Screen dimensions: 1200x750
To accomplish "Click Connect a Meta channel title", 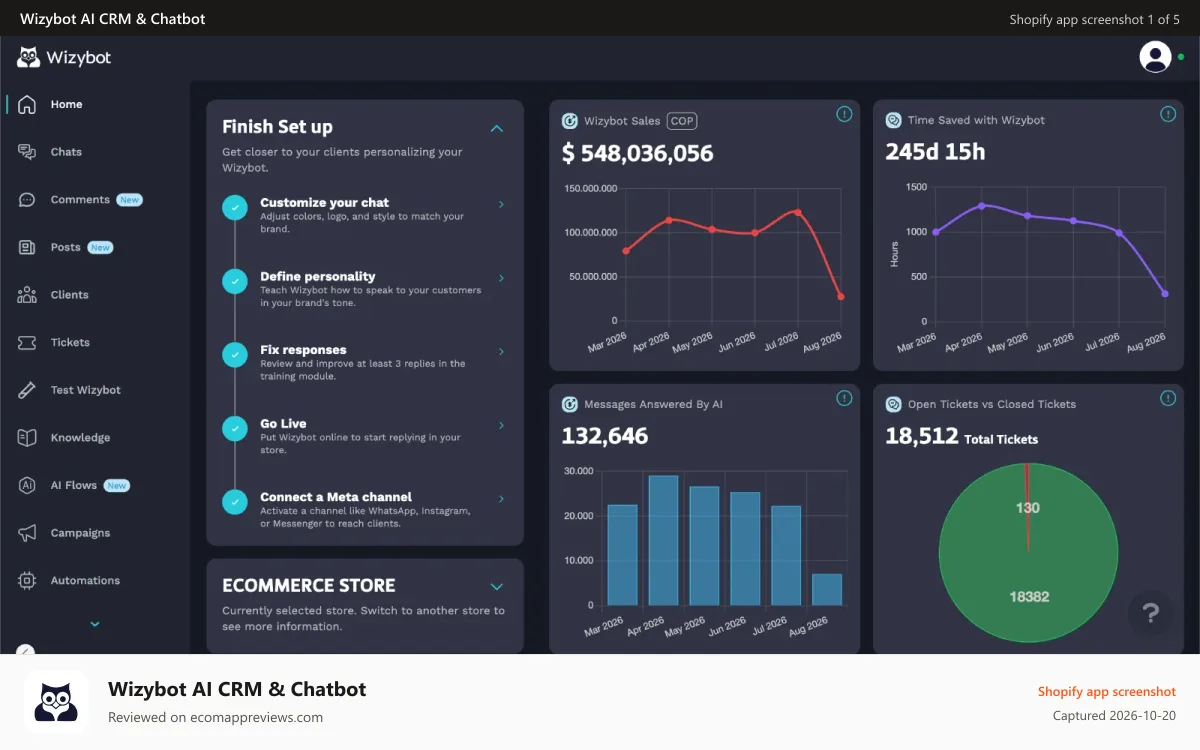I will (x=336, y=497).
